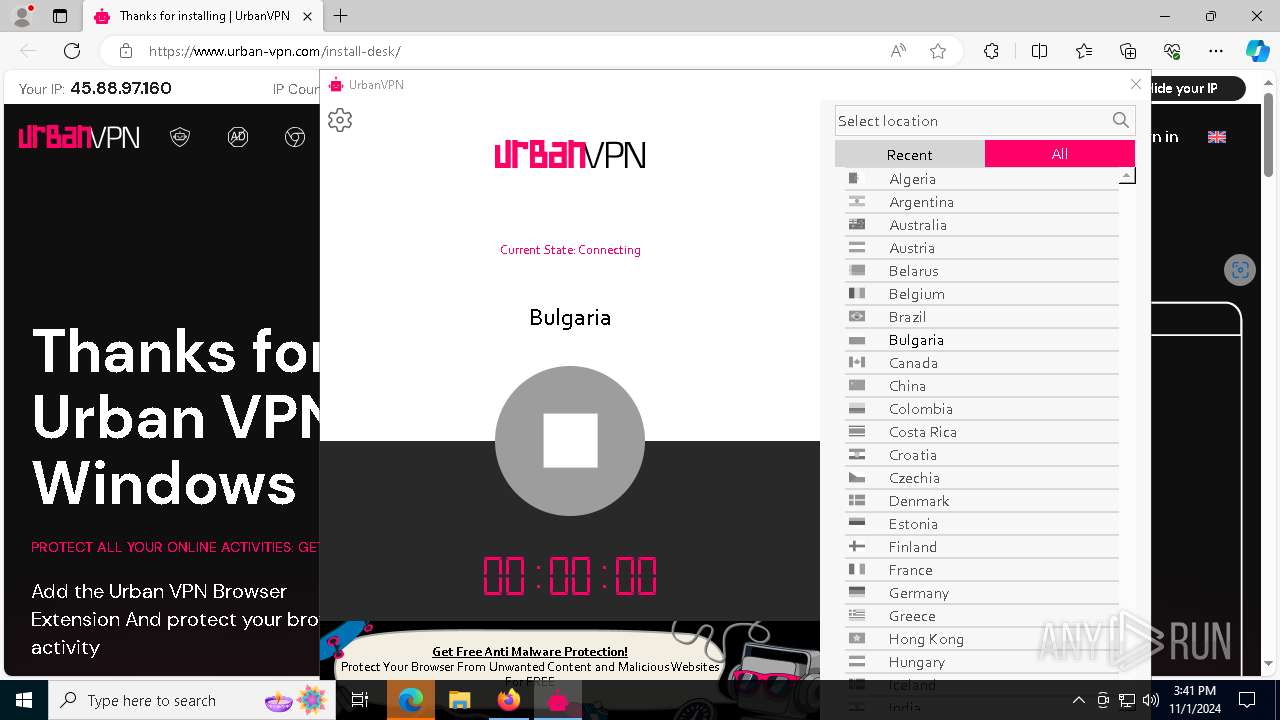Click the Edge screenshot capture icon
The height and width of the screenshot is (720, 1280).
pyautogui.click(x=1240, y=270)
